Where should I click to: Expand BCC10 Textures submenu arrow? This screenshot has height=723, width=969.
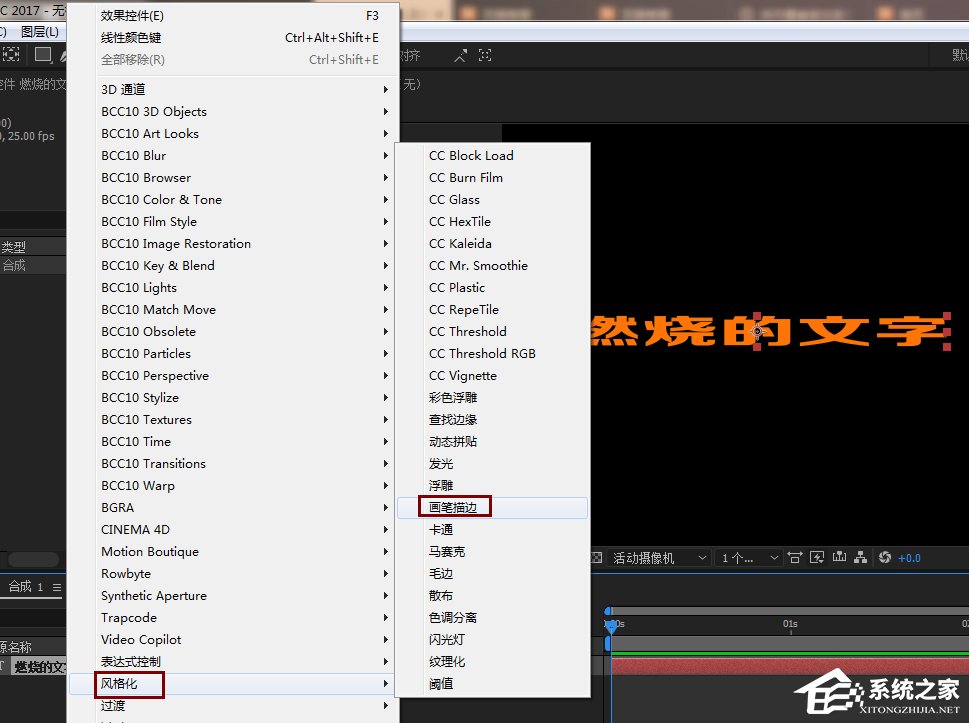point(386,420)
